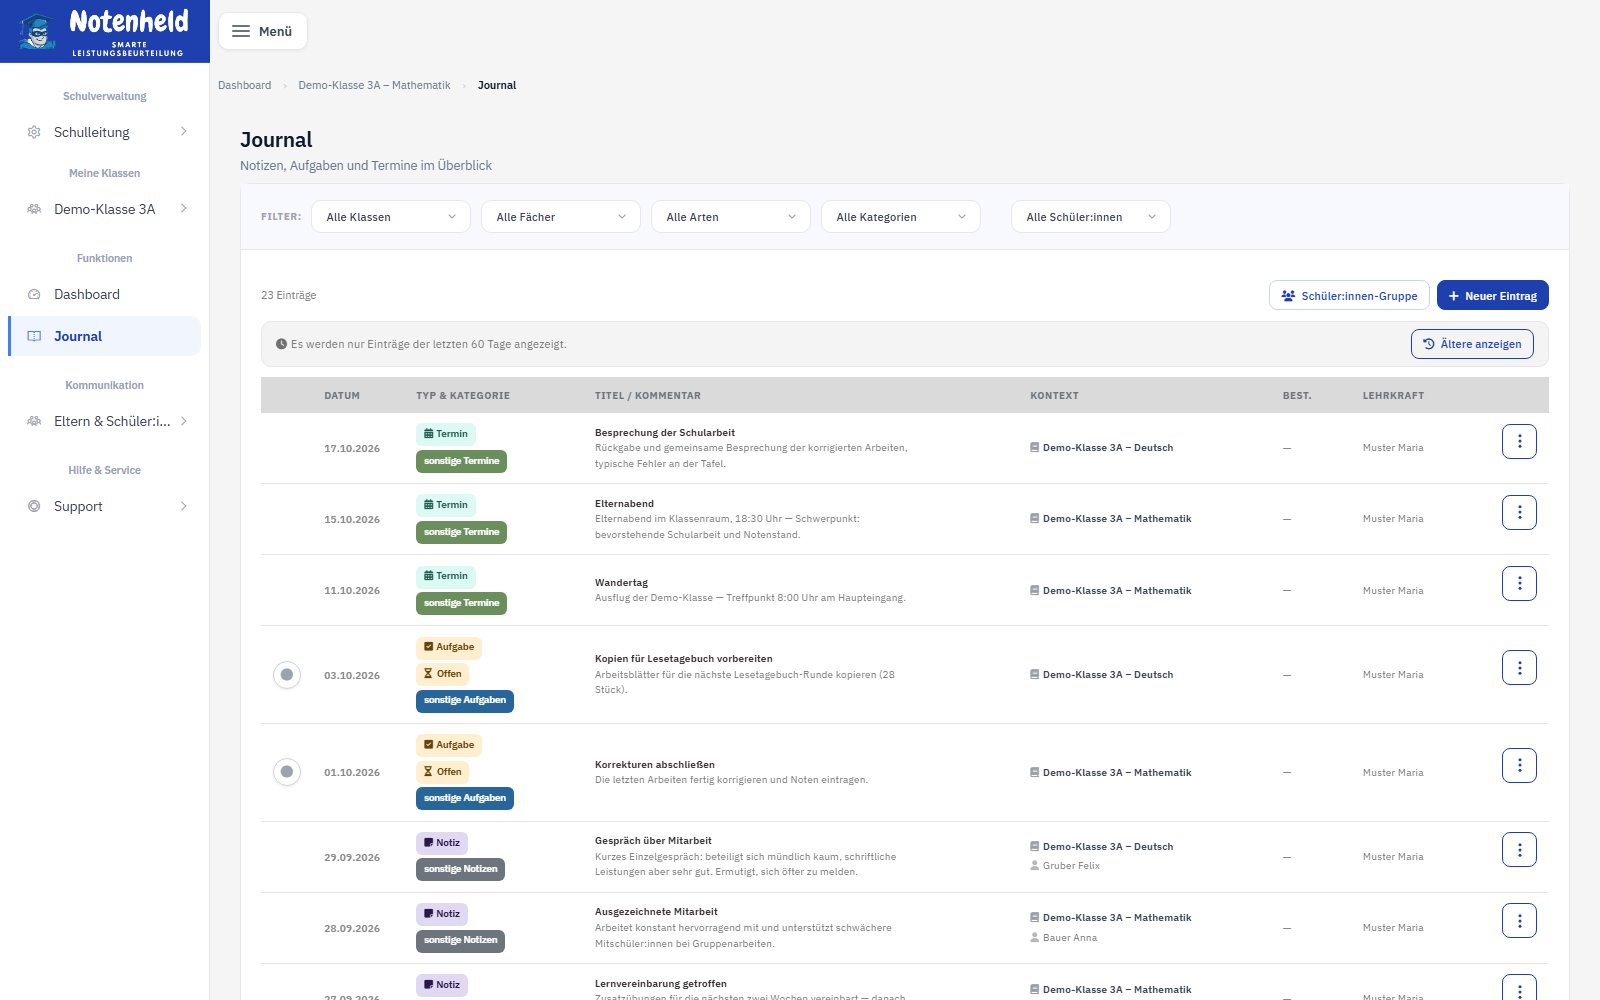This screenshot has width=1600, height=1000.
Task: Open the three-dot menu for Elternabend entry
Action: [1519, 512]
